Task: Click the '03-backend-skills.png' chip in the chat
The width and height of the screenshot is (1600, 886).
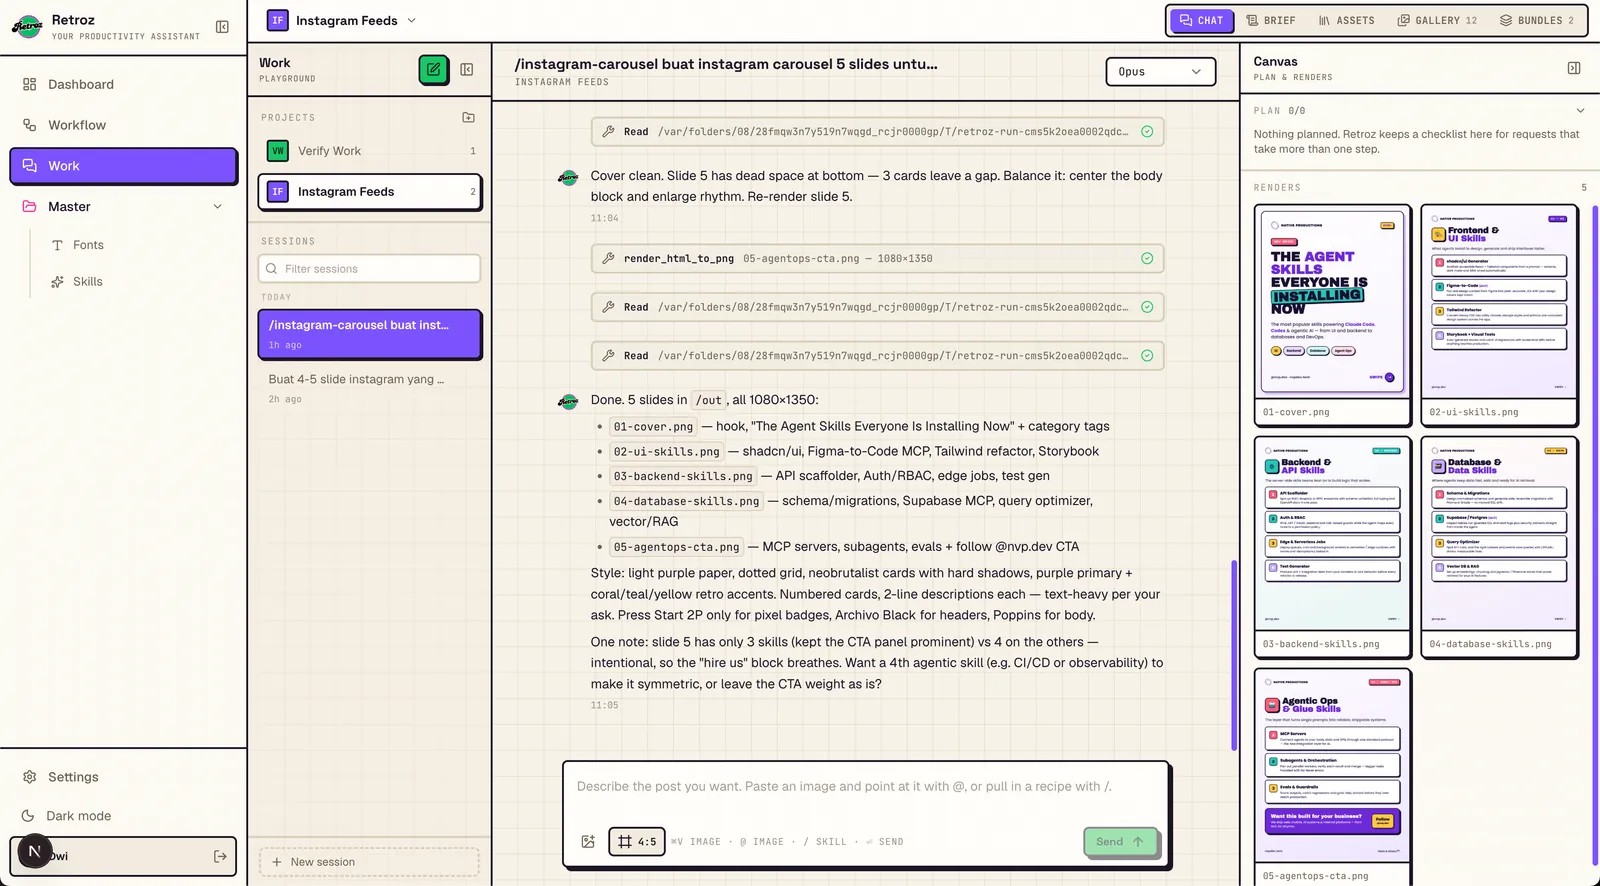Action: 683,477
